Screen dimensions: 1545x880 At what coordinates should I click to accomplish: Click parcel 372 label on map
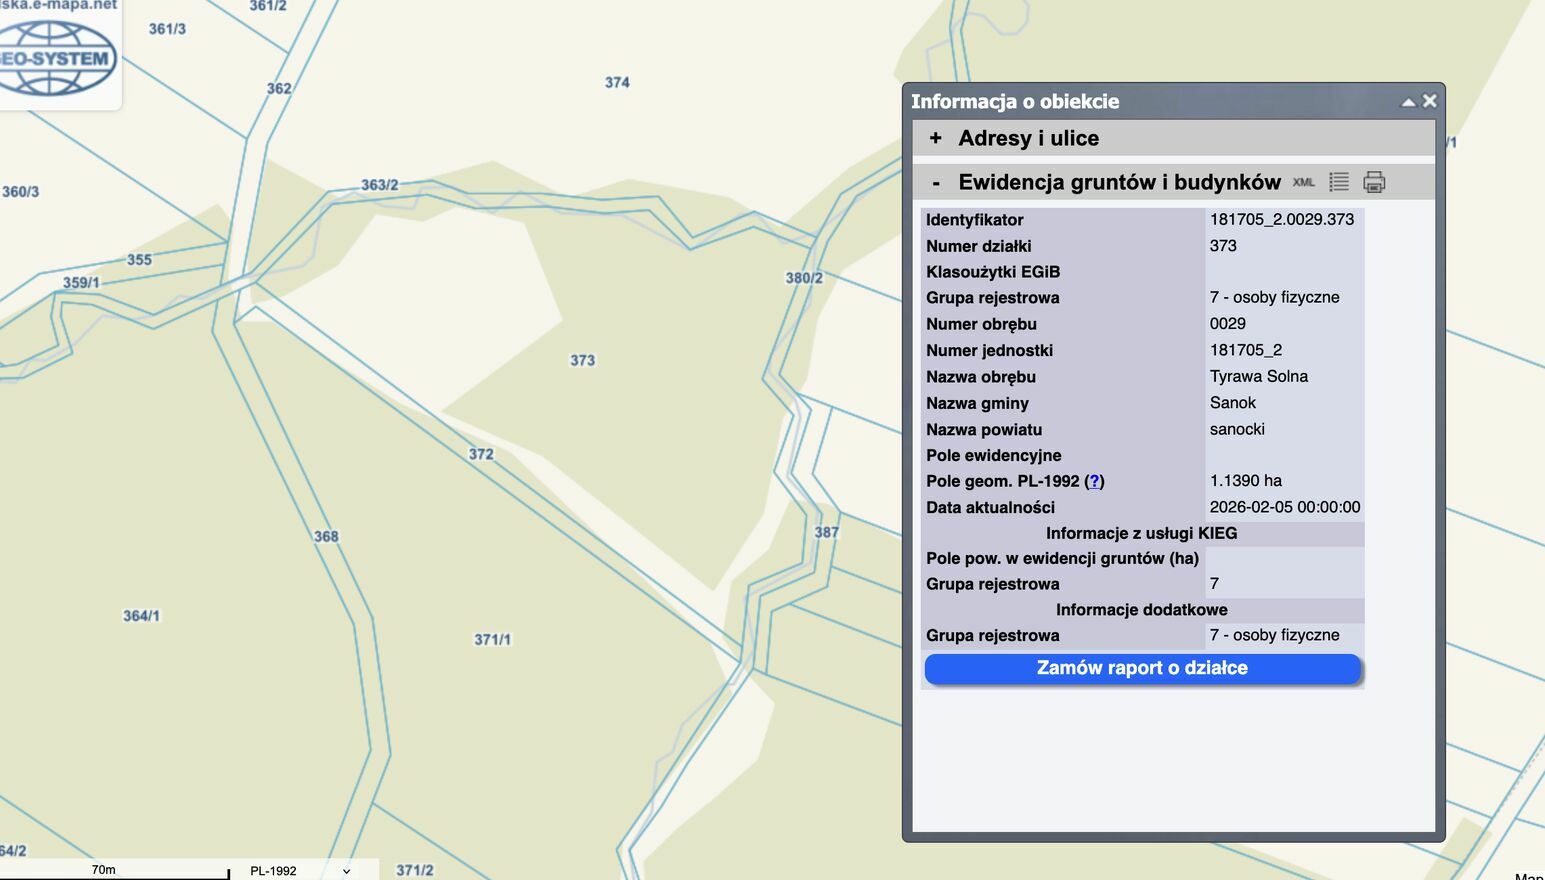(x=481, y=454)
